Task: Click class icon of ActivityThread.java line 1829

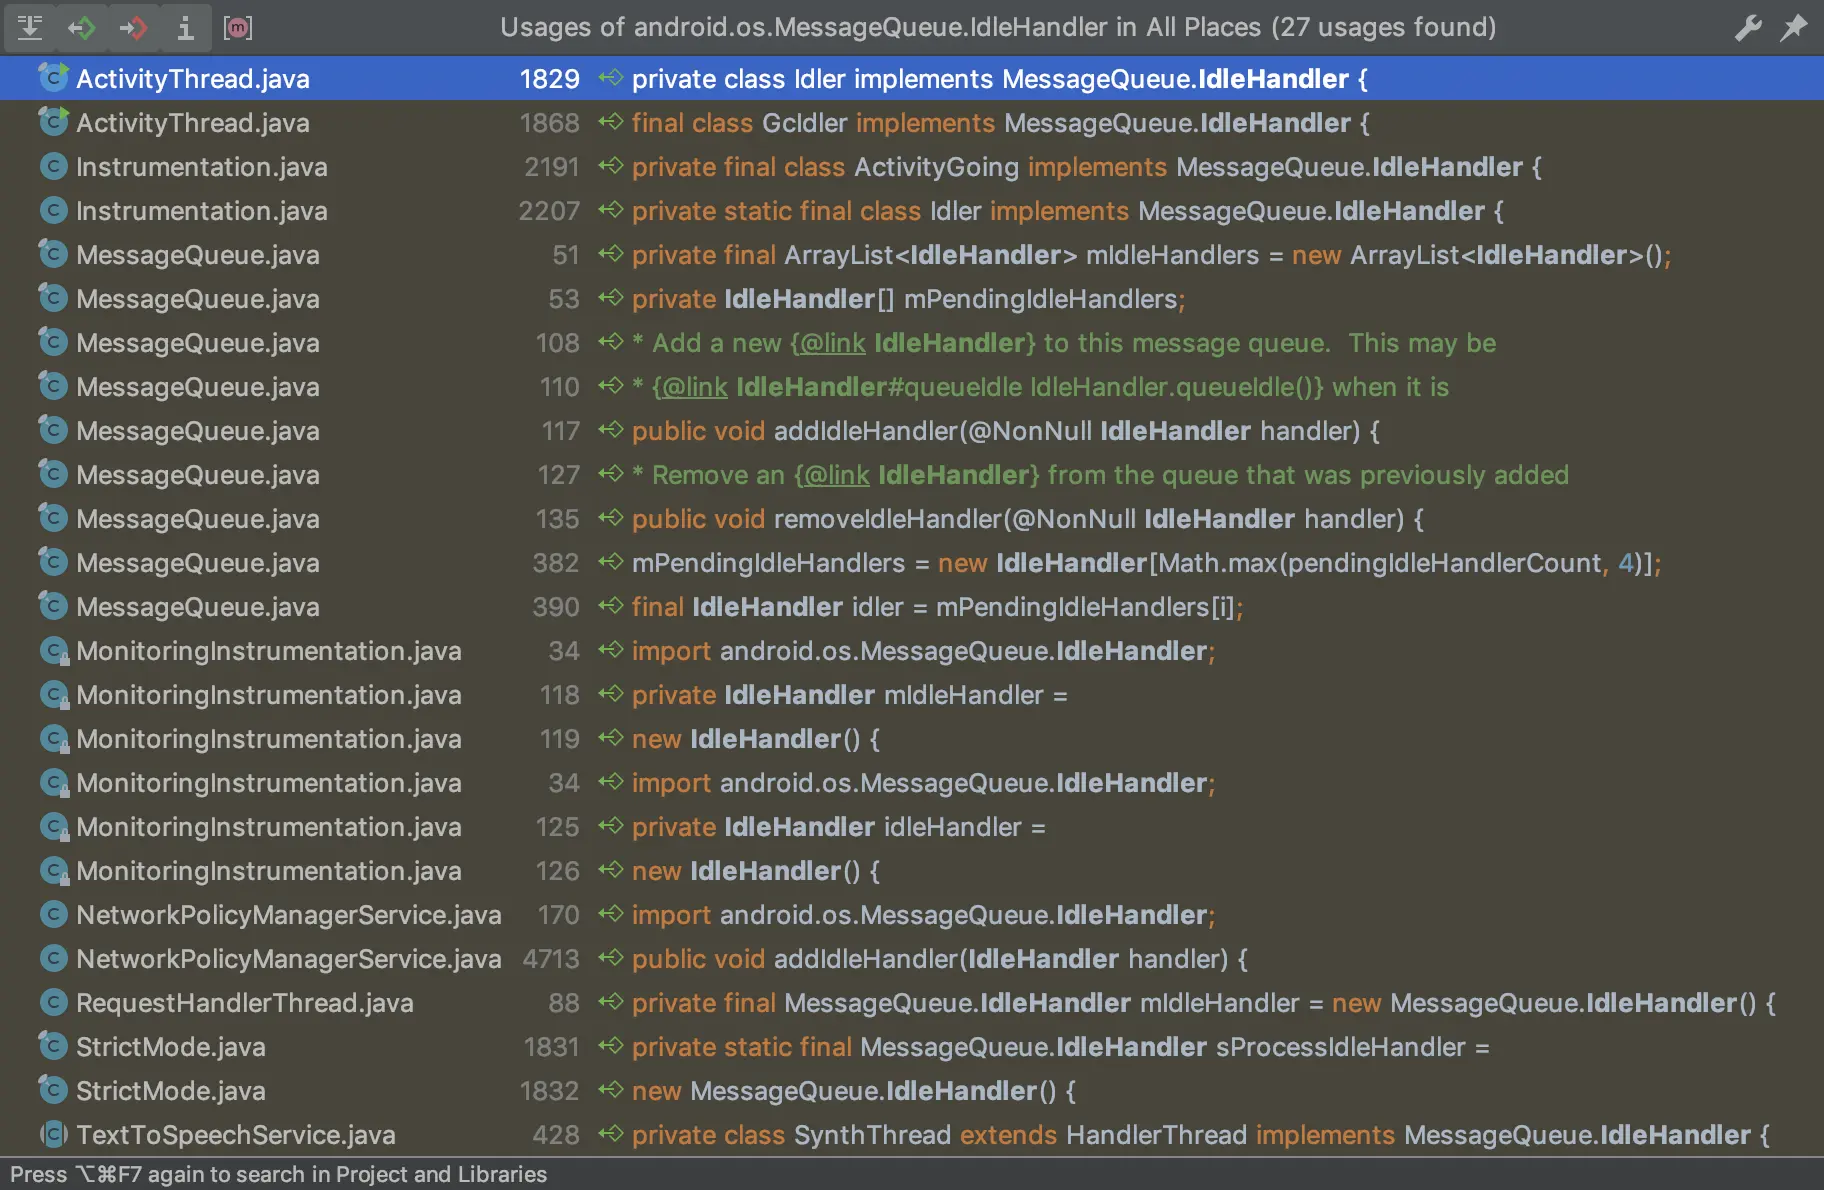Action: 53,78
